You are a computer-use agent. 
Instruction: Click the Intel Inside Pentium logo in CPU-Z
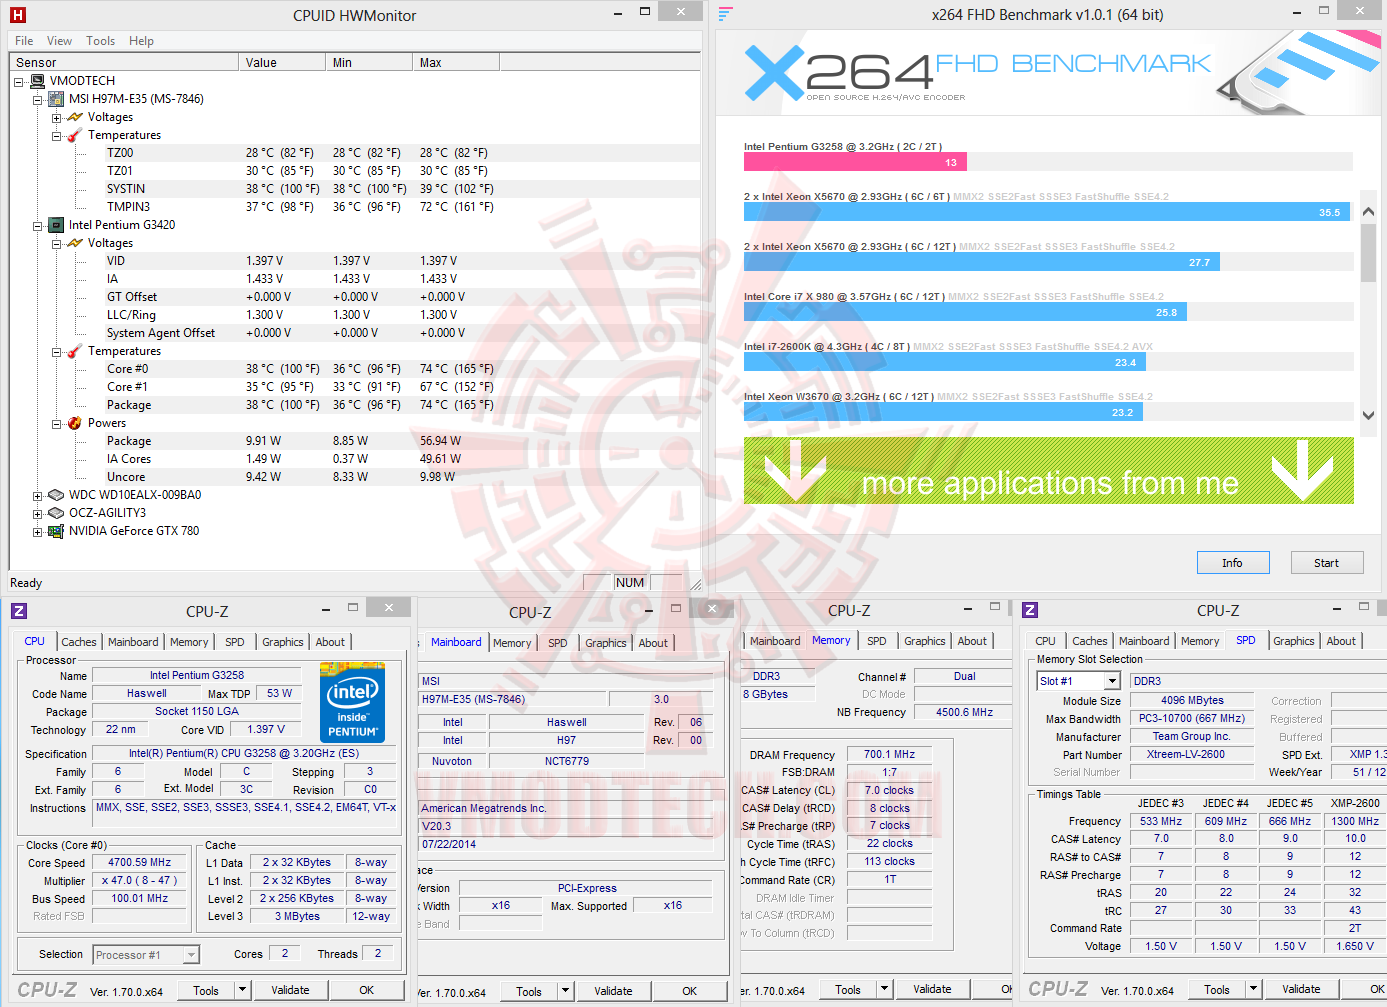[353, 704]
